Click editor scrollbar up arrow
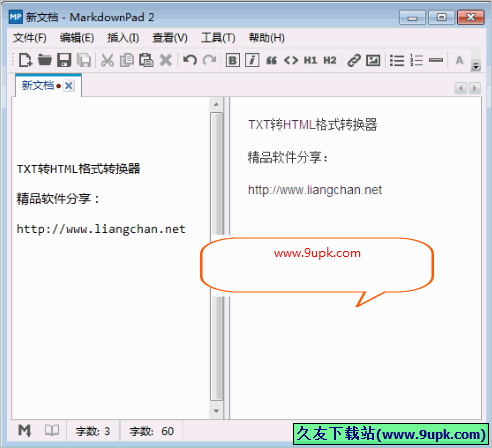Screen dimensions: 492x448 tap(216, 104)
